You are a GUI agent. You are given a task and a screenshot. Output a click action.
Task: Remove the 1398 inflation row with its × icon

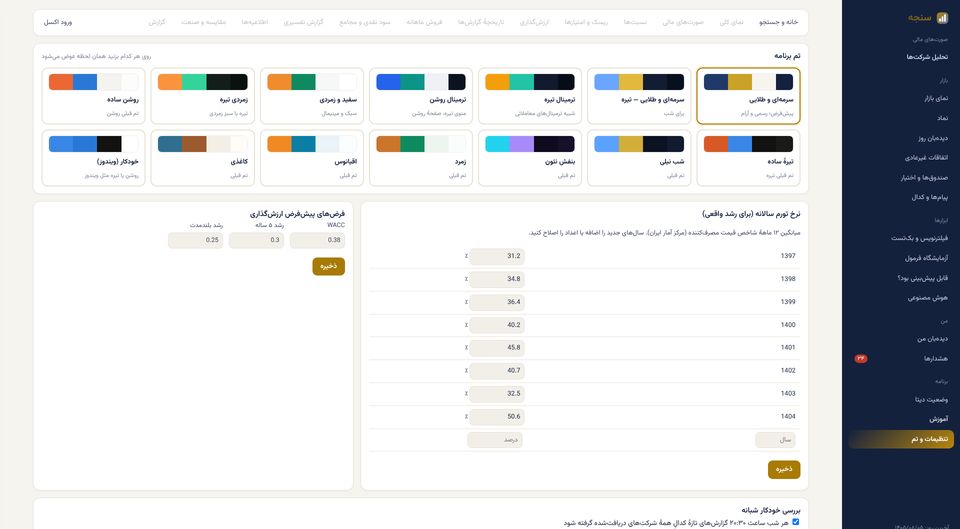(467, 279)
